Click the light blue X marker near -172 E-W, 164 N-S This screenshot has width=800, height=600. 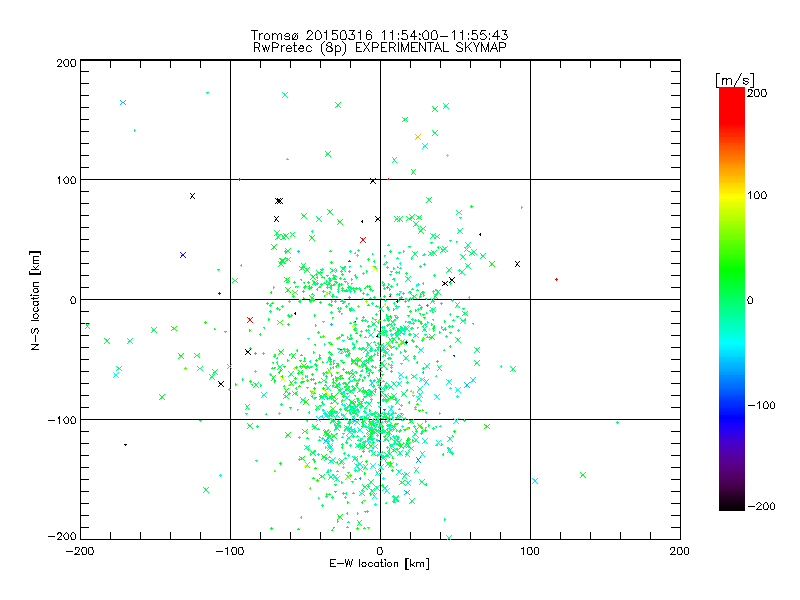pyautogui.click(x=123, y=103)
